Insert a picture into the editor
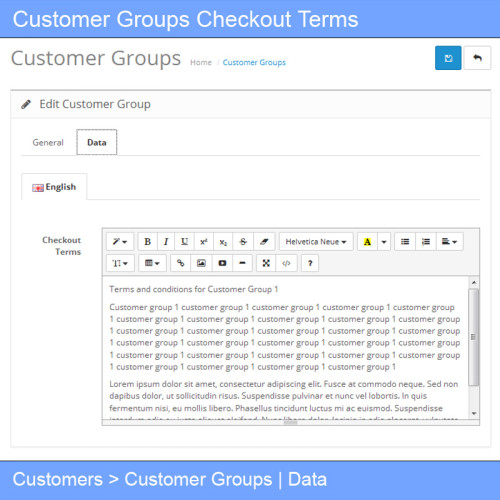500x500 pixels. coord(201,263)
